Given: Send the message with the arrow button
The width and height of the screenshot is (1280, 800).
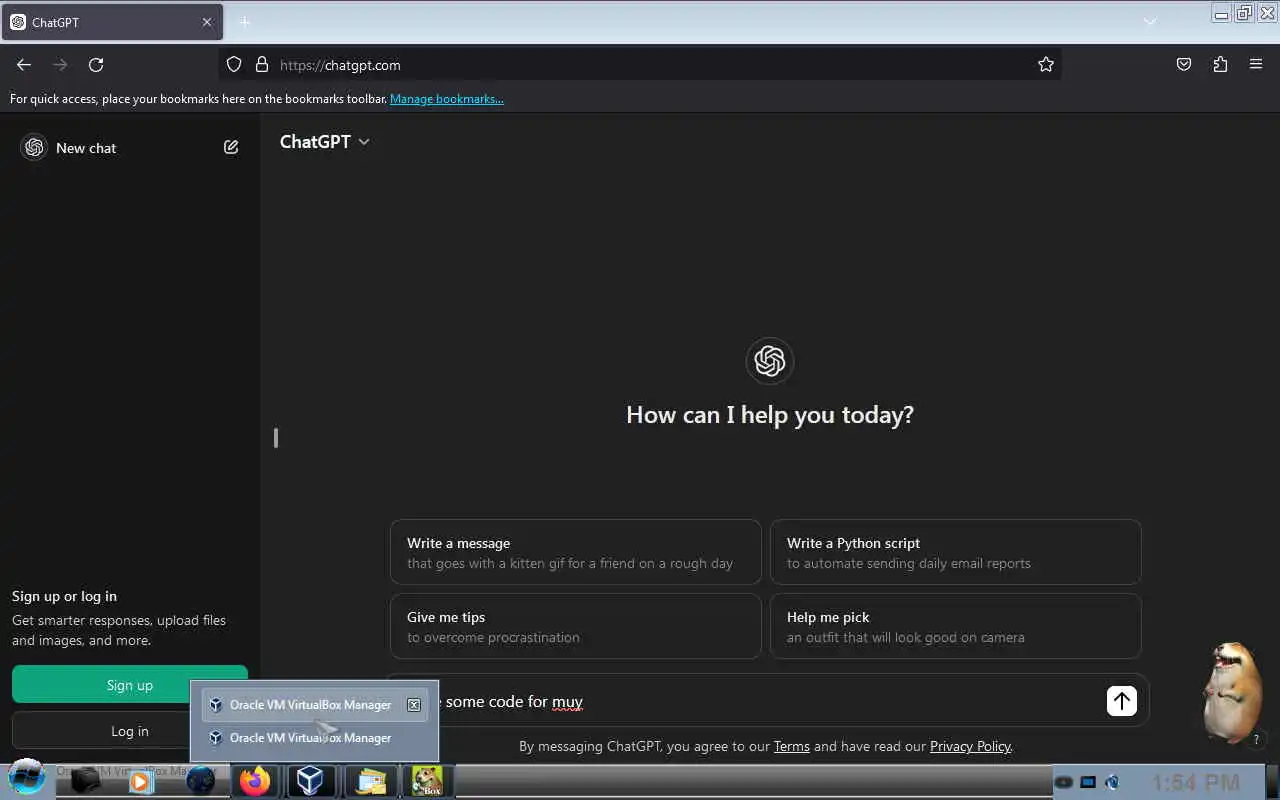Looking at the screenshot, I should 1122,701.
